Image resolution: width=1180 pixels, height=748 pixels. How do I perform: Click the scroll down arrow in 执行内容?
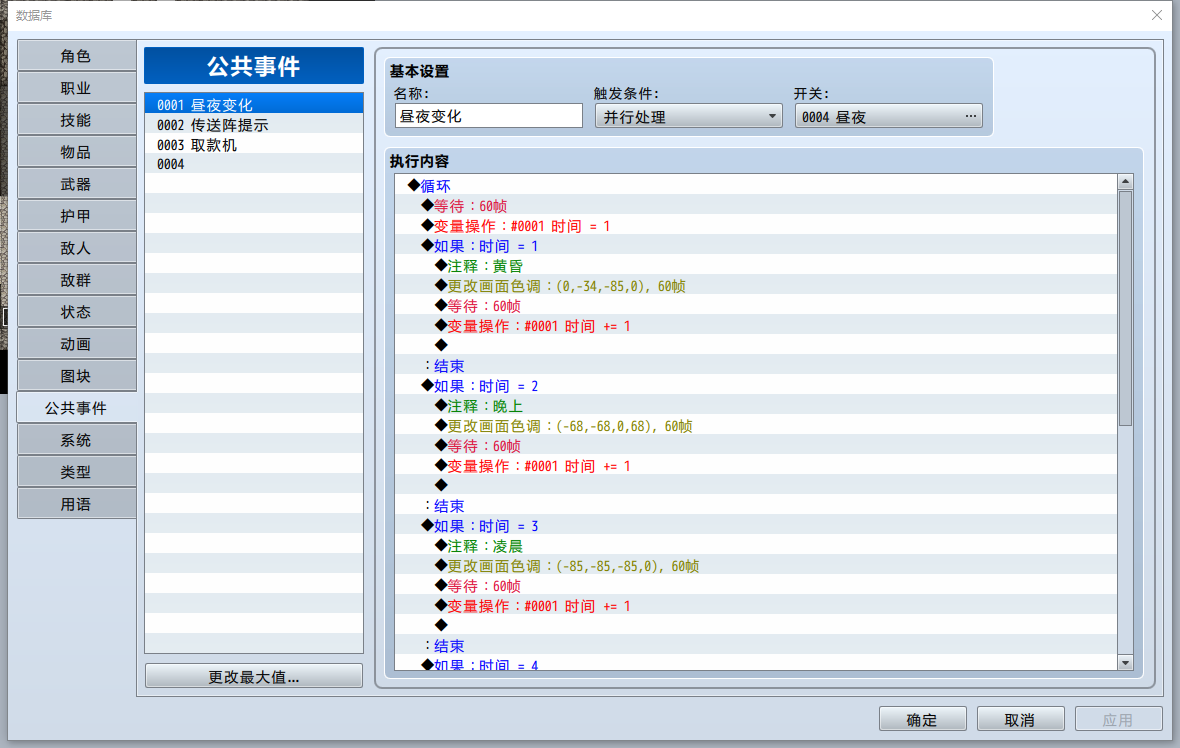click(1125, 663)
